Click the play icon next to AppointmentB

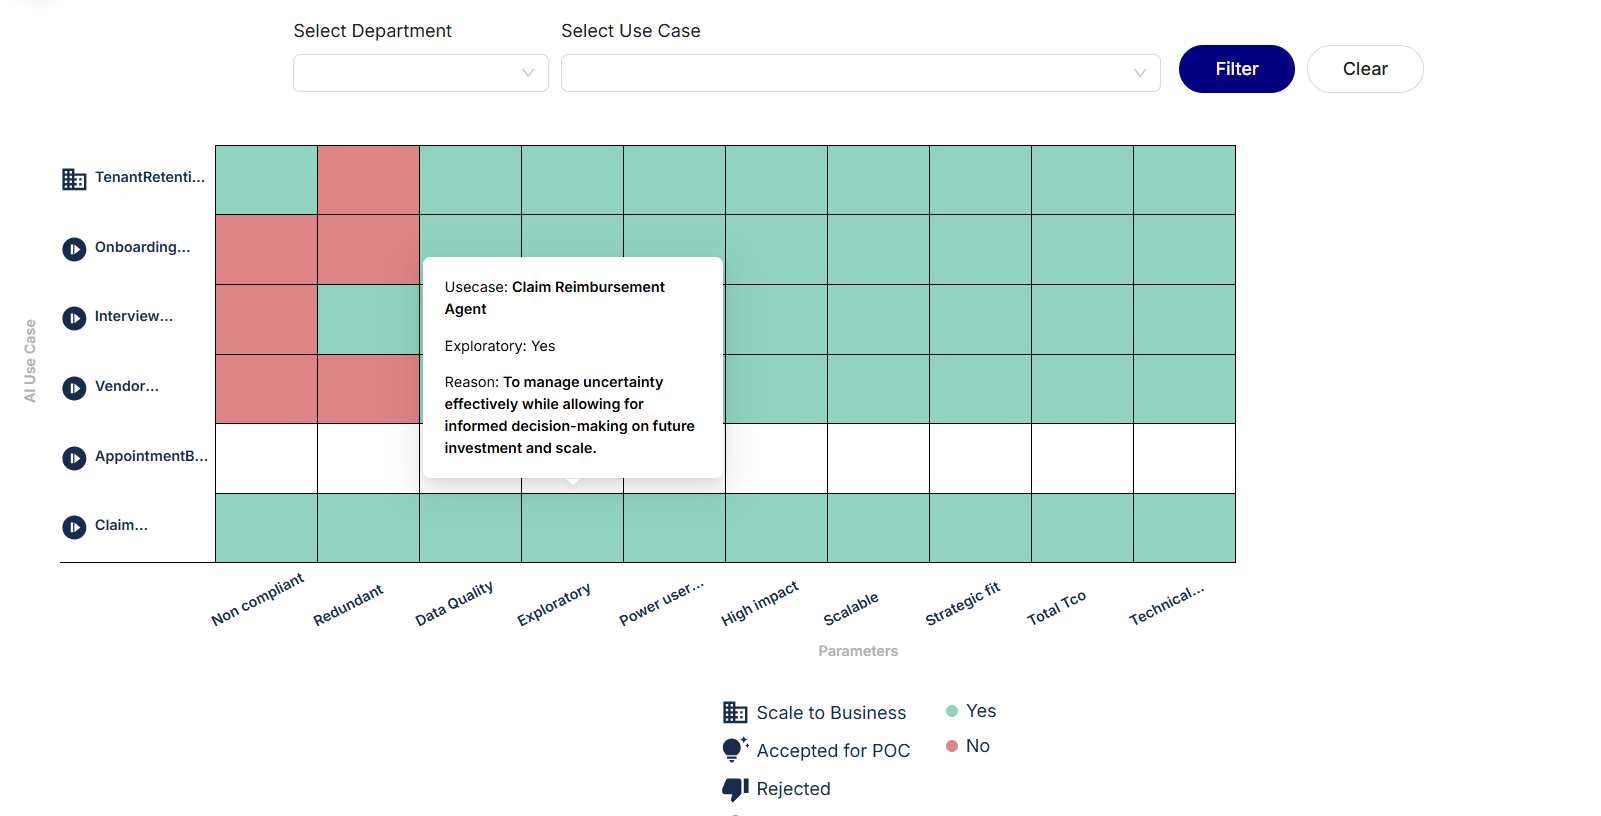pos(74,458)
